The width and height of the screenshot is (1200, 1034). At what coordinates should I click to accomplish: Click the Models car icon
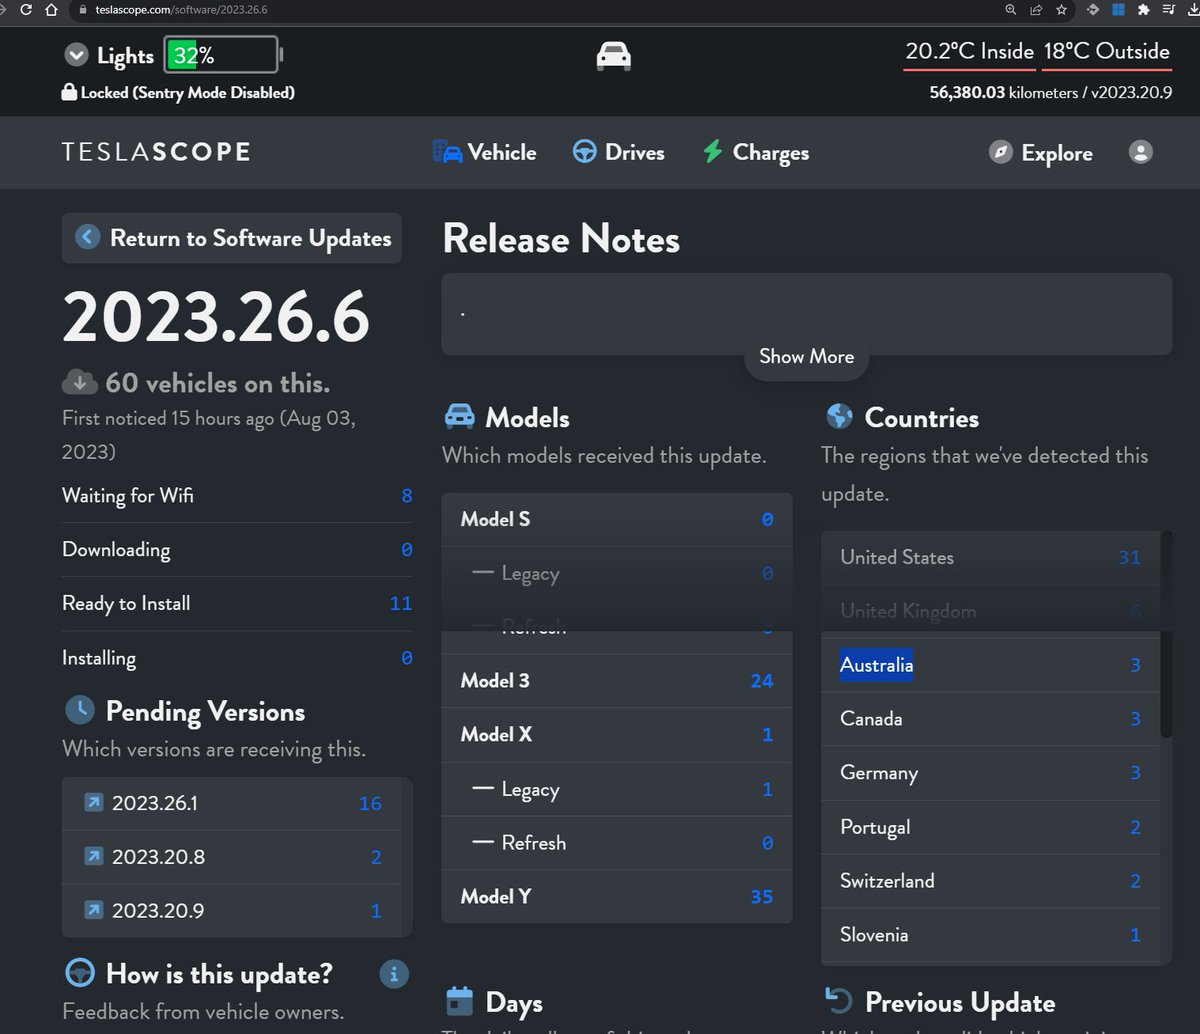point(459,417)
